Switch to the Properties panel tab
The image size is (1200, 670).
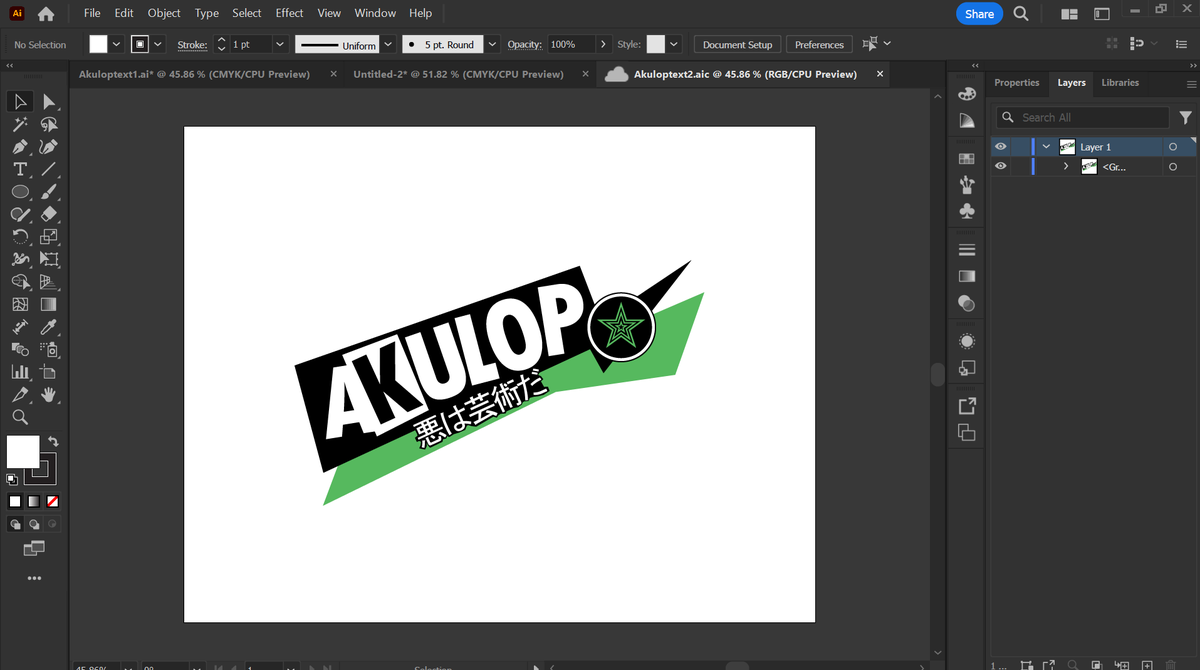[1017, 83]
